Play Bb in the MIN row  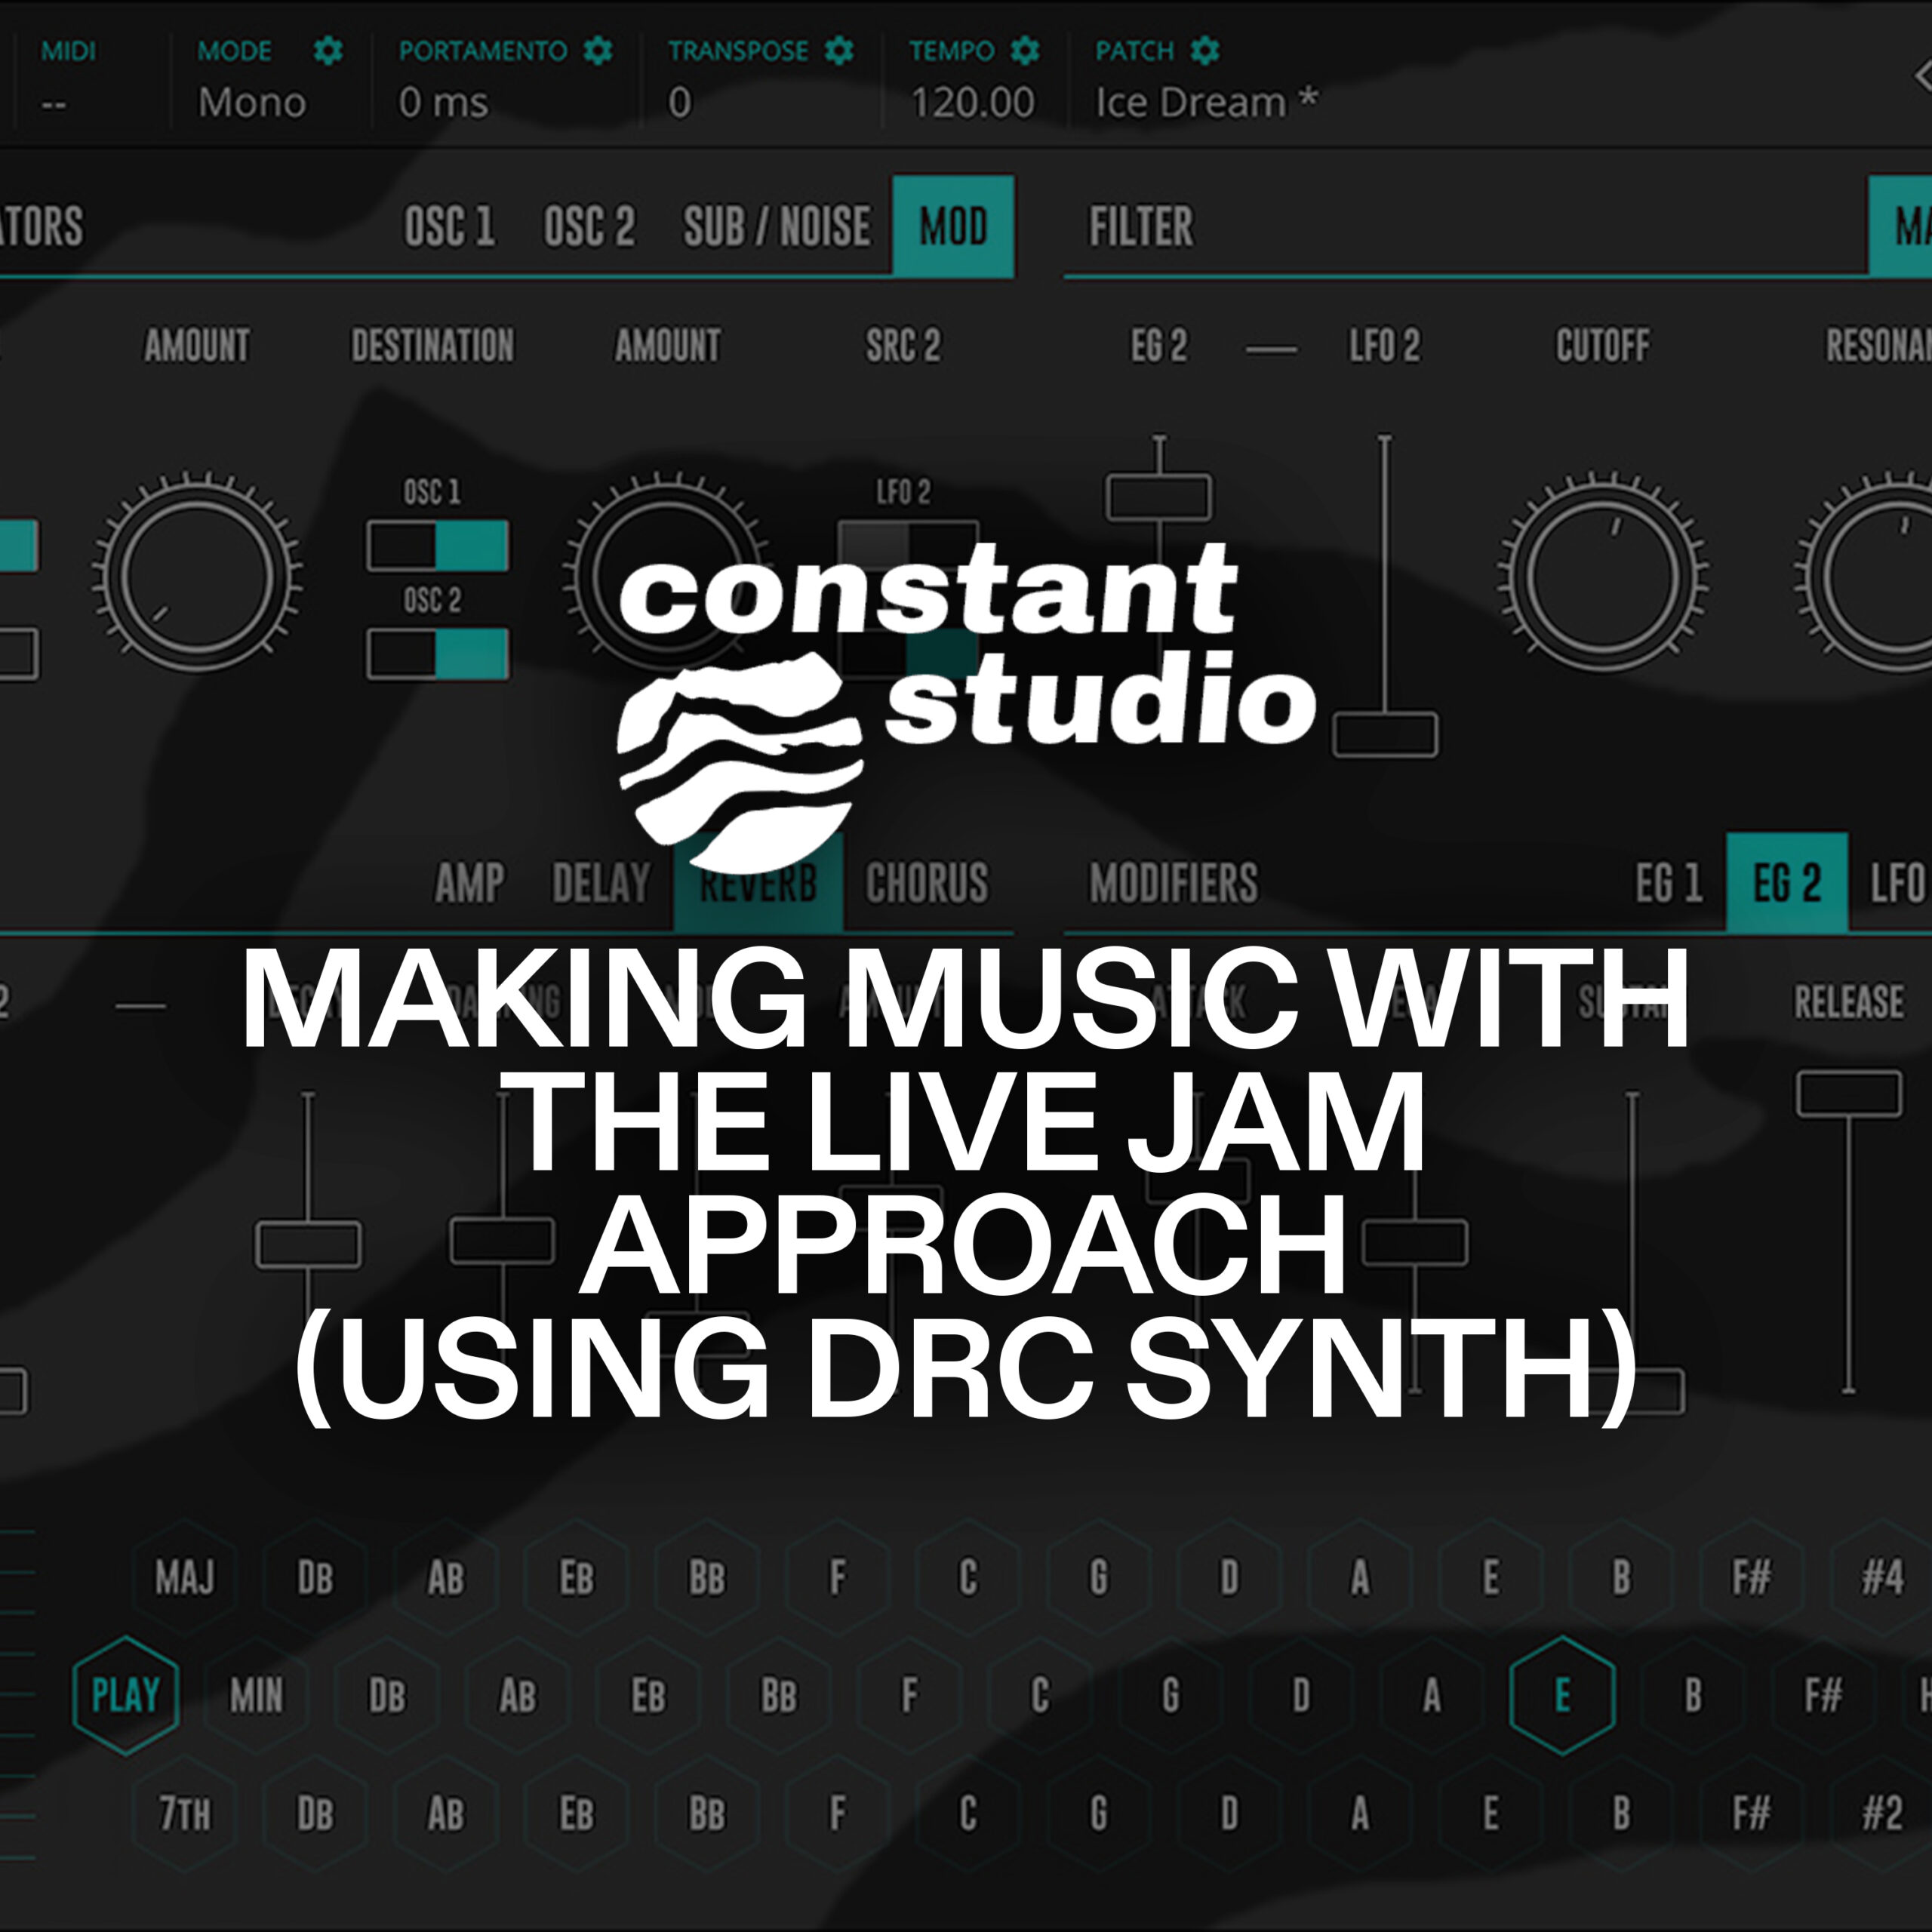(779, 1696)
